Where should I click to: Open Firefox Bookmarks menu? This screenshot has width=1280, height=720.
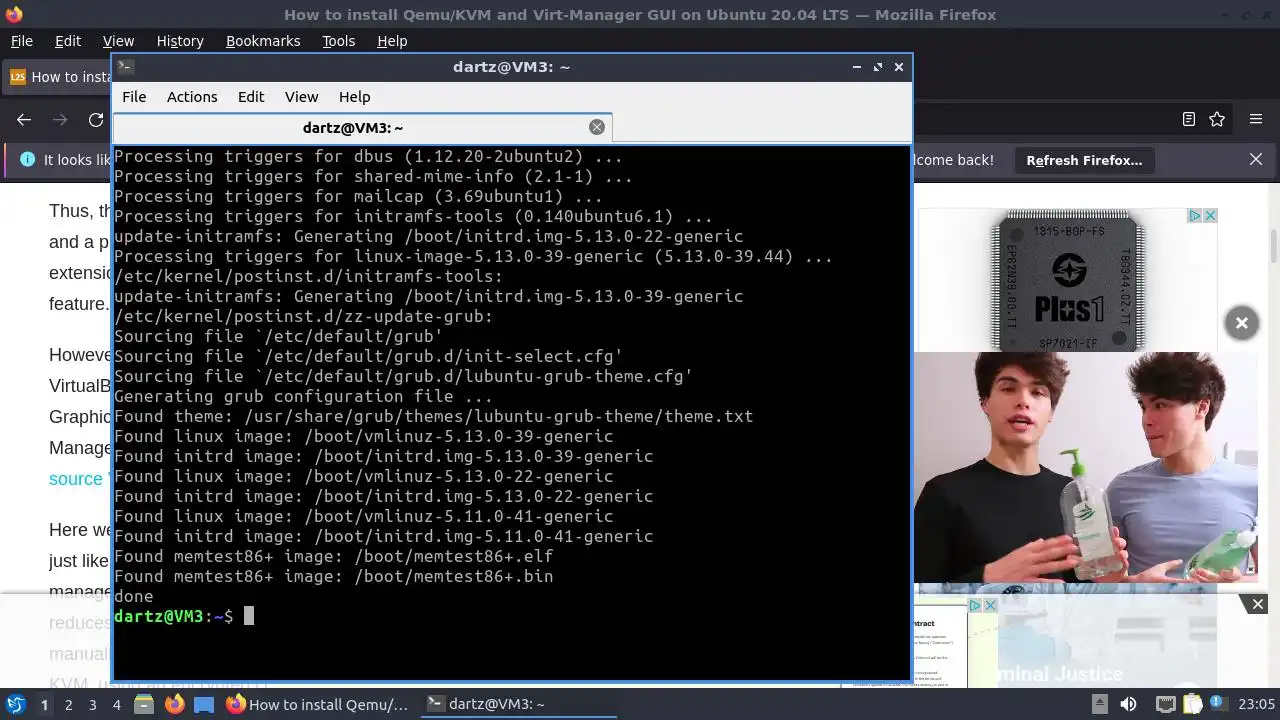[x=263, y=41]
